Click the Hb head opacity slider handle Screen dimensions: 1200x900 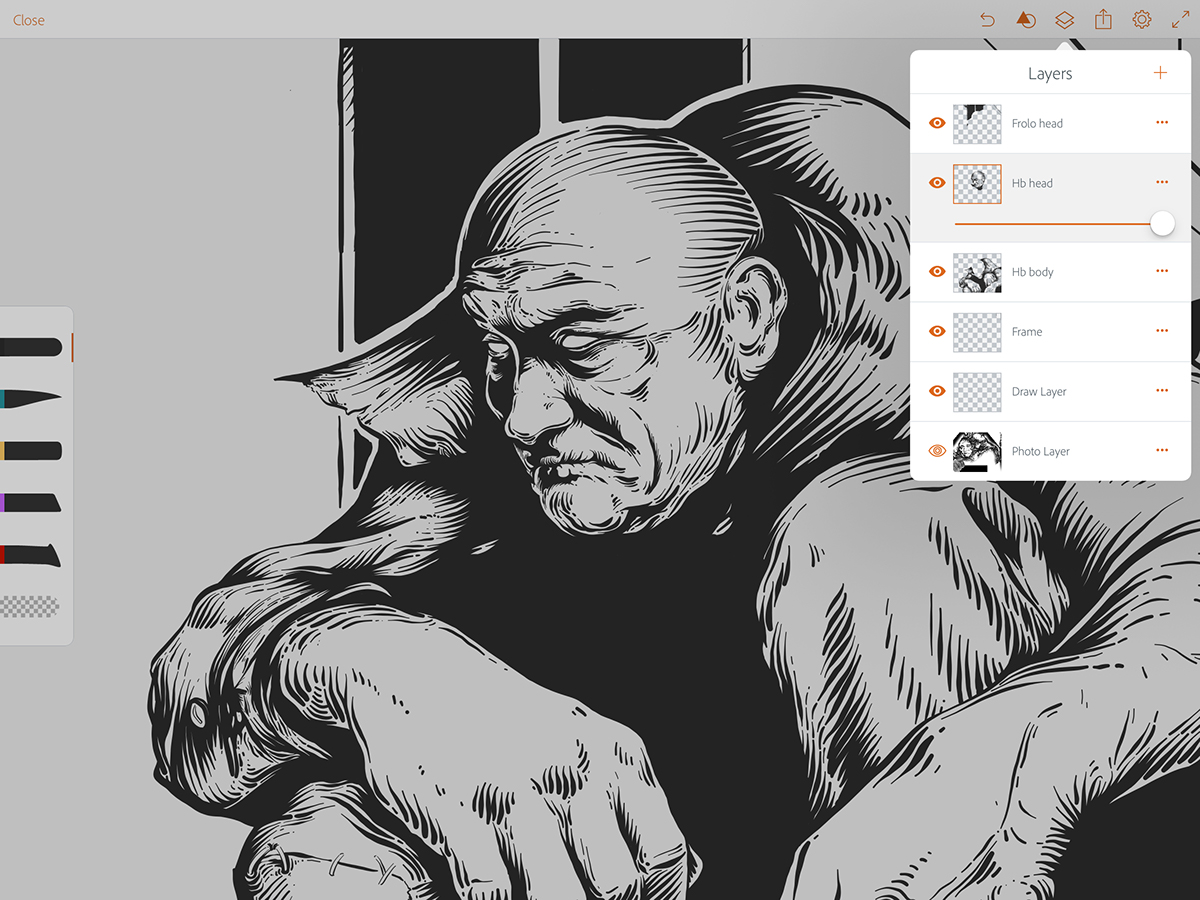click(1162, 223)
